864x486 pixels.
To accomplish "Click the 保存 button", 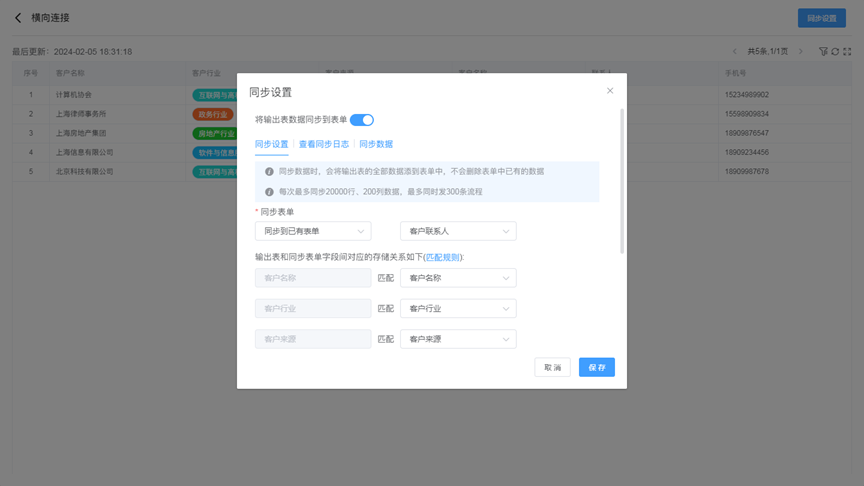I will [x=596, y=368].
